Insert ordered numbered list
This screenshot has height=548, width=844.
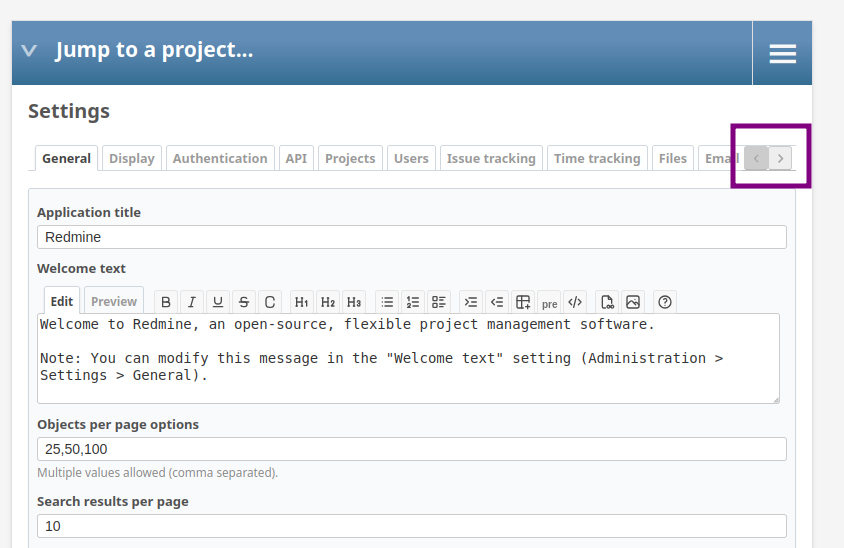click(x=413, y=302)
